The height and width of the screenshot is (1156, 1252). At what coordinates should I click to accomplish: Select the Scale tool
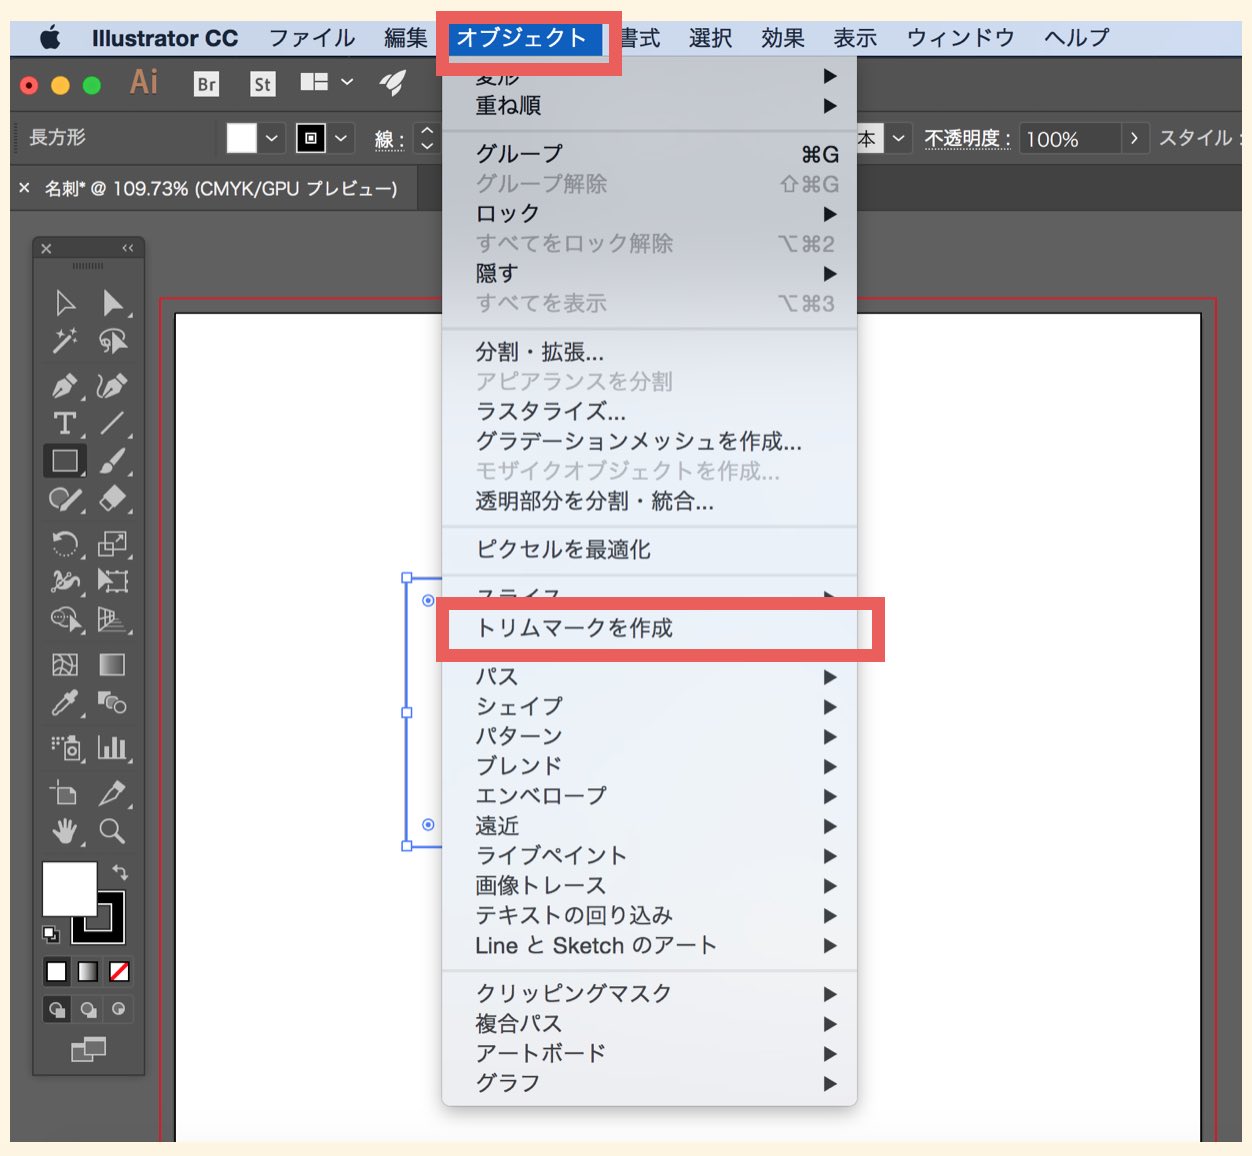112,544
